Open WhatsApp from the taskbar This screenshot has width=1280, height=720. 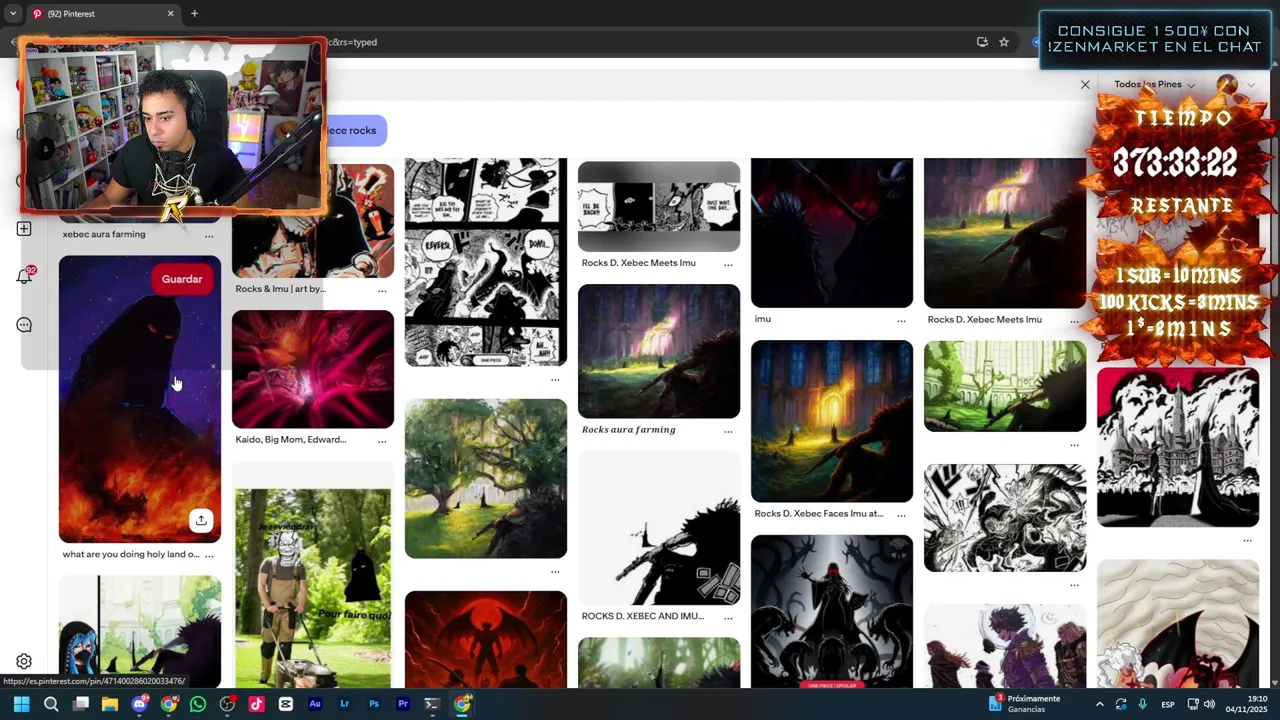point(198,704)
